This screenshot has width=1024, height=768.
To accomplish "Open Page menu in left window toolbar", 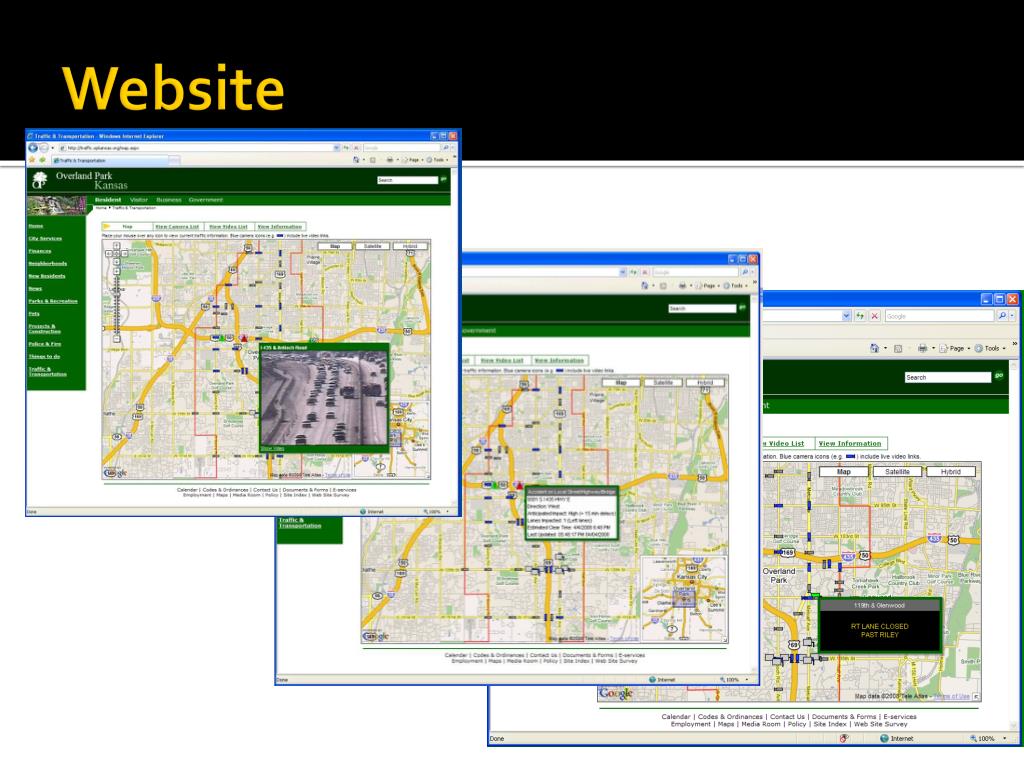I will coord(412,160).
